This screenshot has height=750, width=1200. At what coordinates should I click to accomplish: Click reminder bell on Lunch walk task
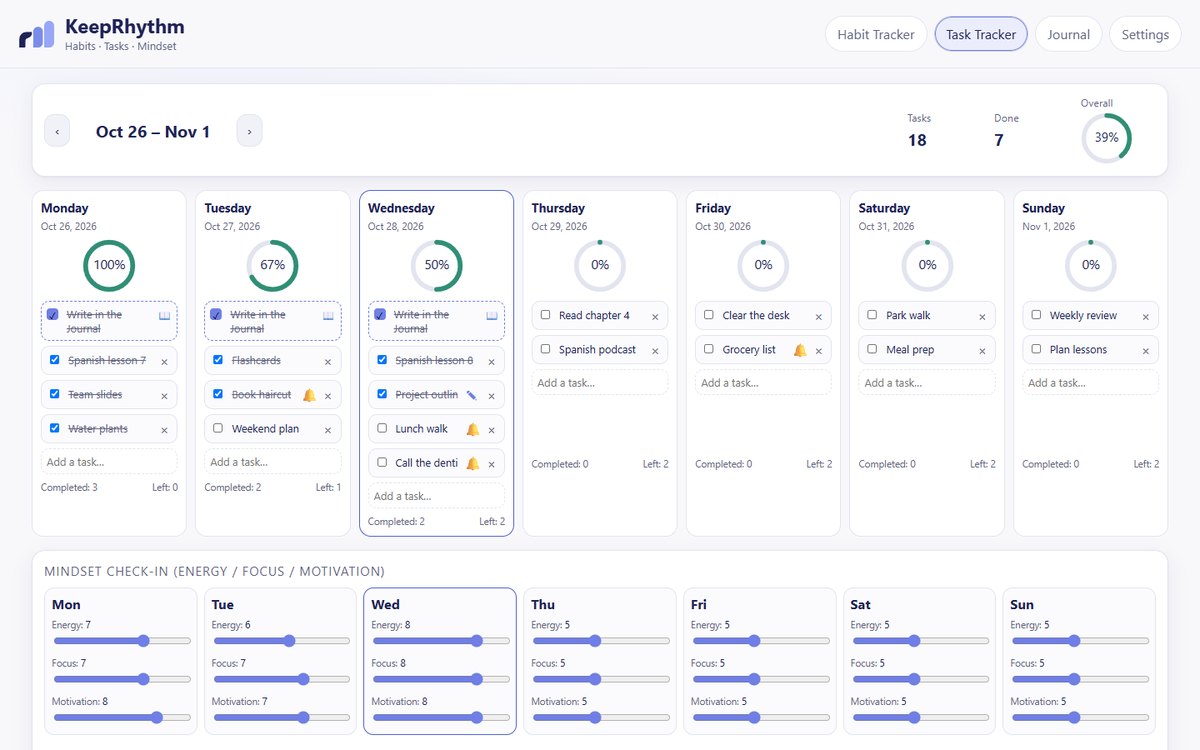[472, 429]
